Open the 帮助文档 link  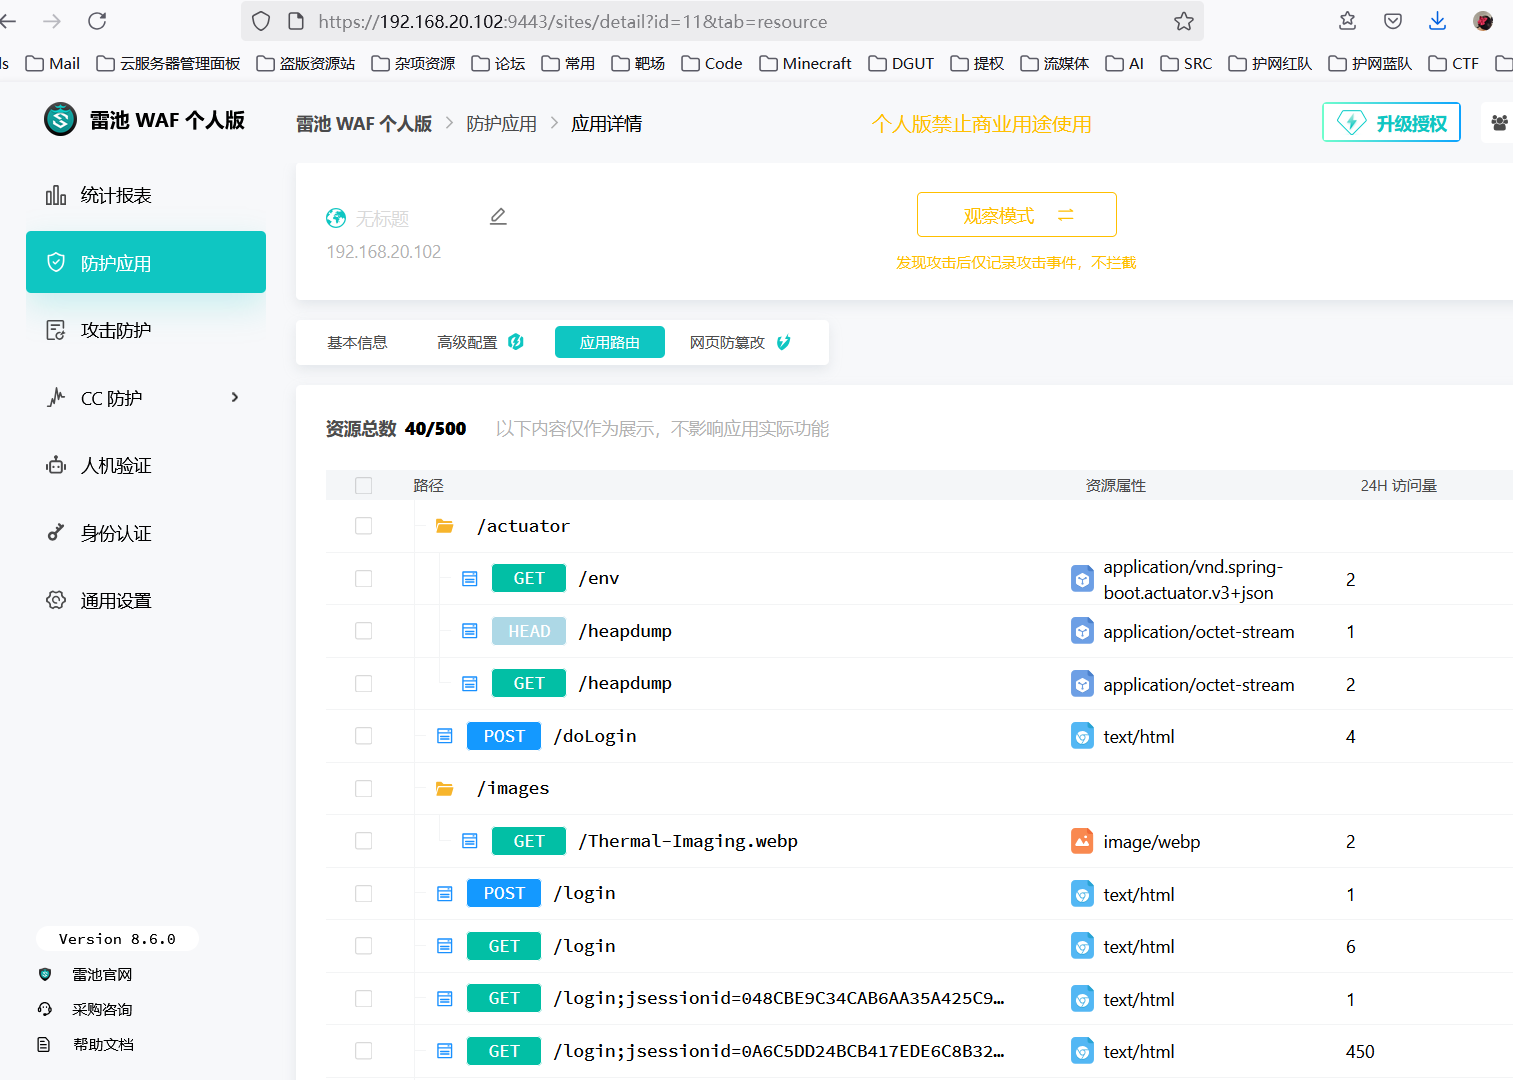[x=103, y=1045]
